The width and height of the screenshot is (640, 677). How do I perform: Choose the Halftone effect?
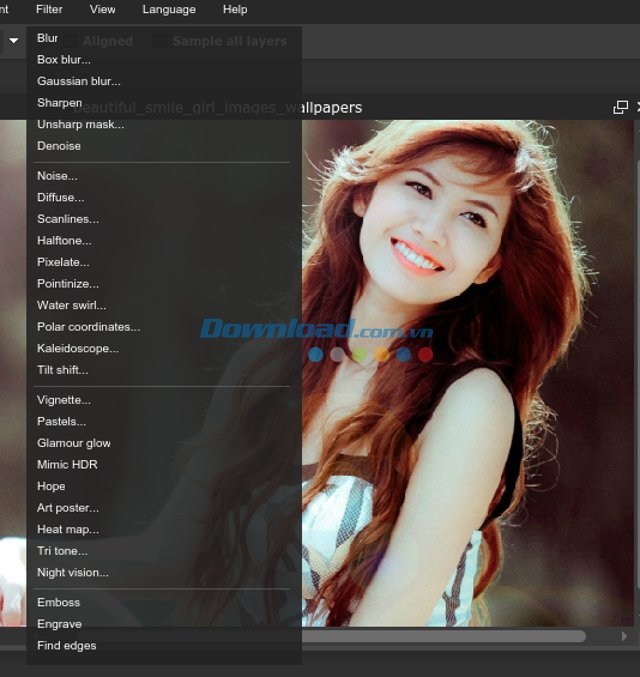pos(64,240)
